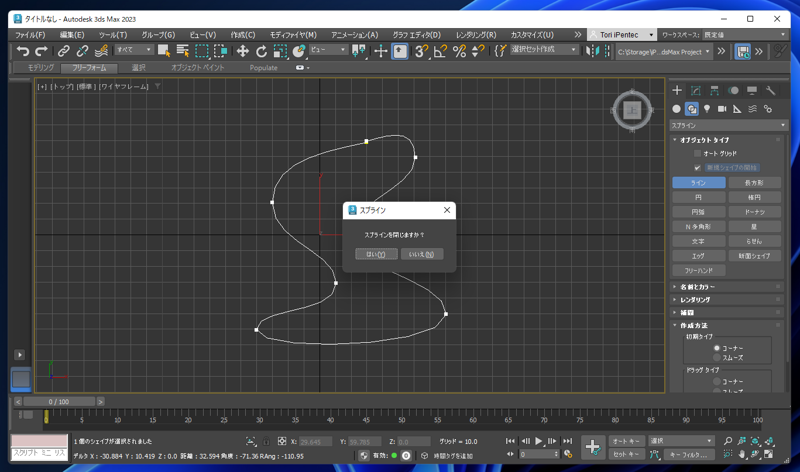This screenshot has width=800, height=472.
Task: Switch to the モデリング ribbon tab
Action: click(41, 67)
